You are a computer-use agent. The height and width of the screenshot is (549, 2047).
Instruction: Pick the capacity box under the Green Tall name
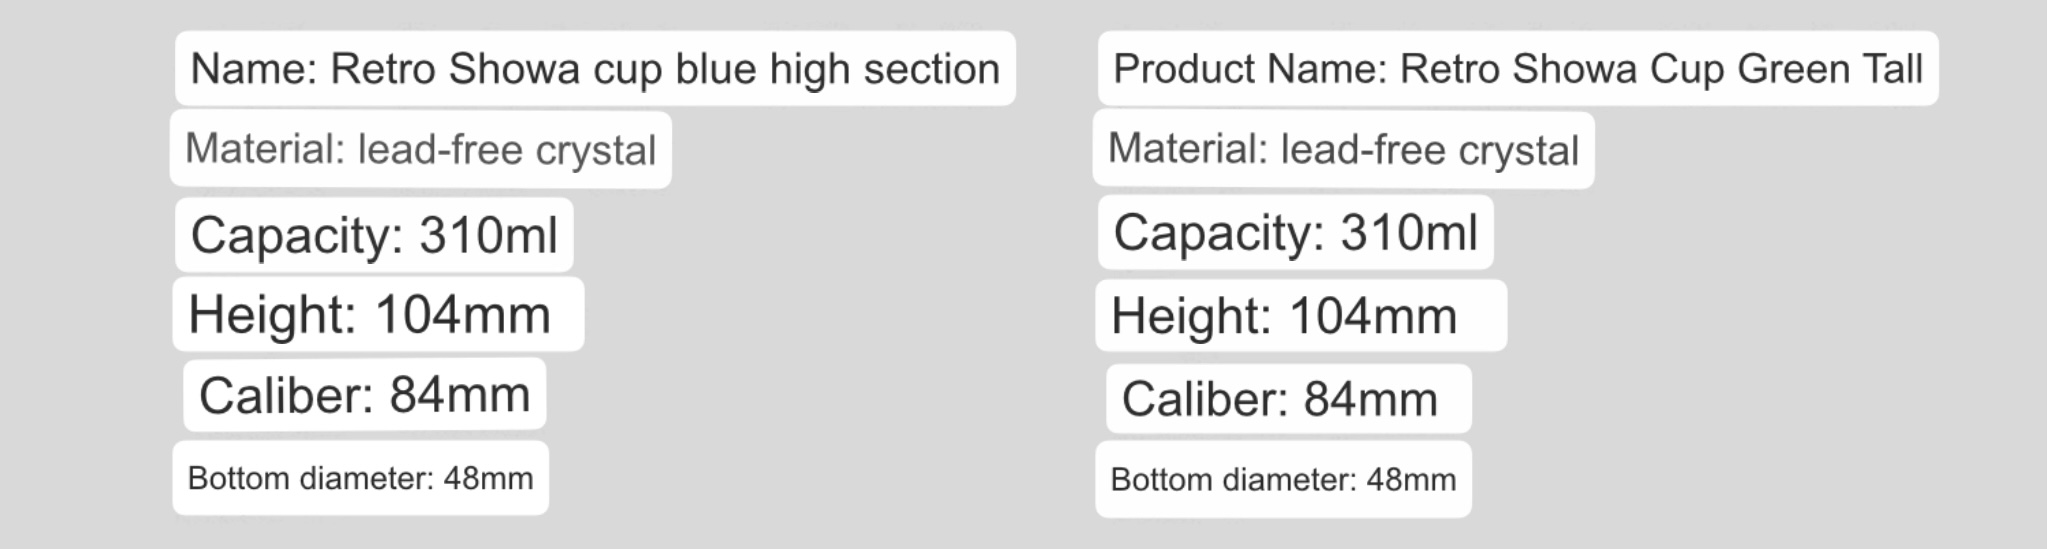(x=1296, y=232)
